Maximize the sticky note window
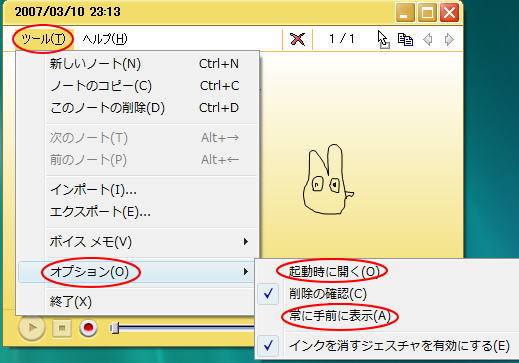Viewport: 519px width, 363px height. point(427,13)
